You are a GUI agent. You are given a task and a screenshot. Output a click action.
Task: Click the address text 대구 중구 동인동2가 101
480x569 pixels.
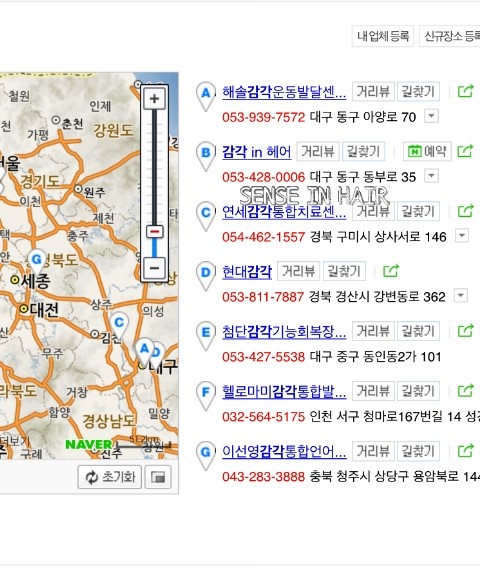376,356
